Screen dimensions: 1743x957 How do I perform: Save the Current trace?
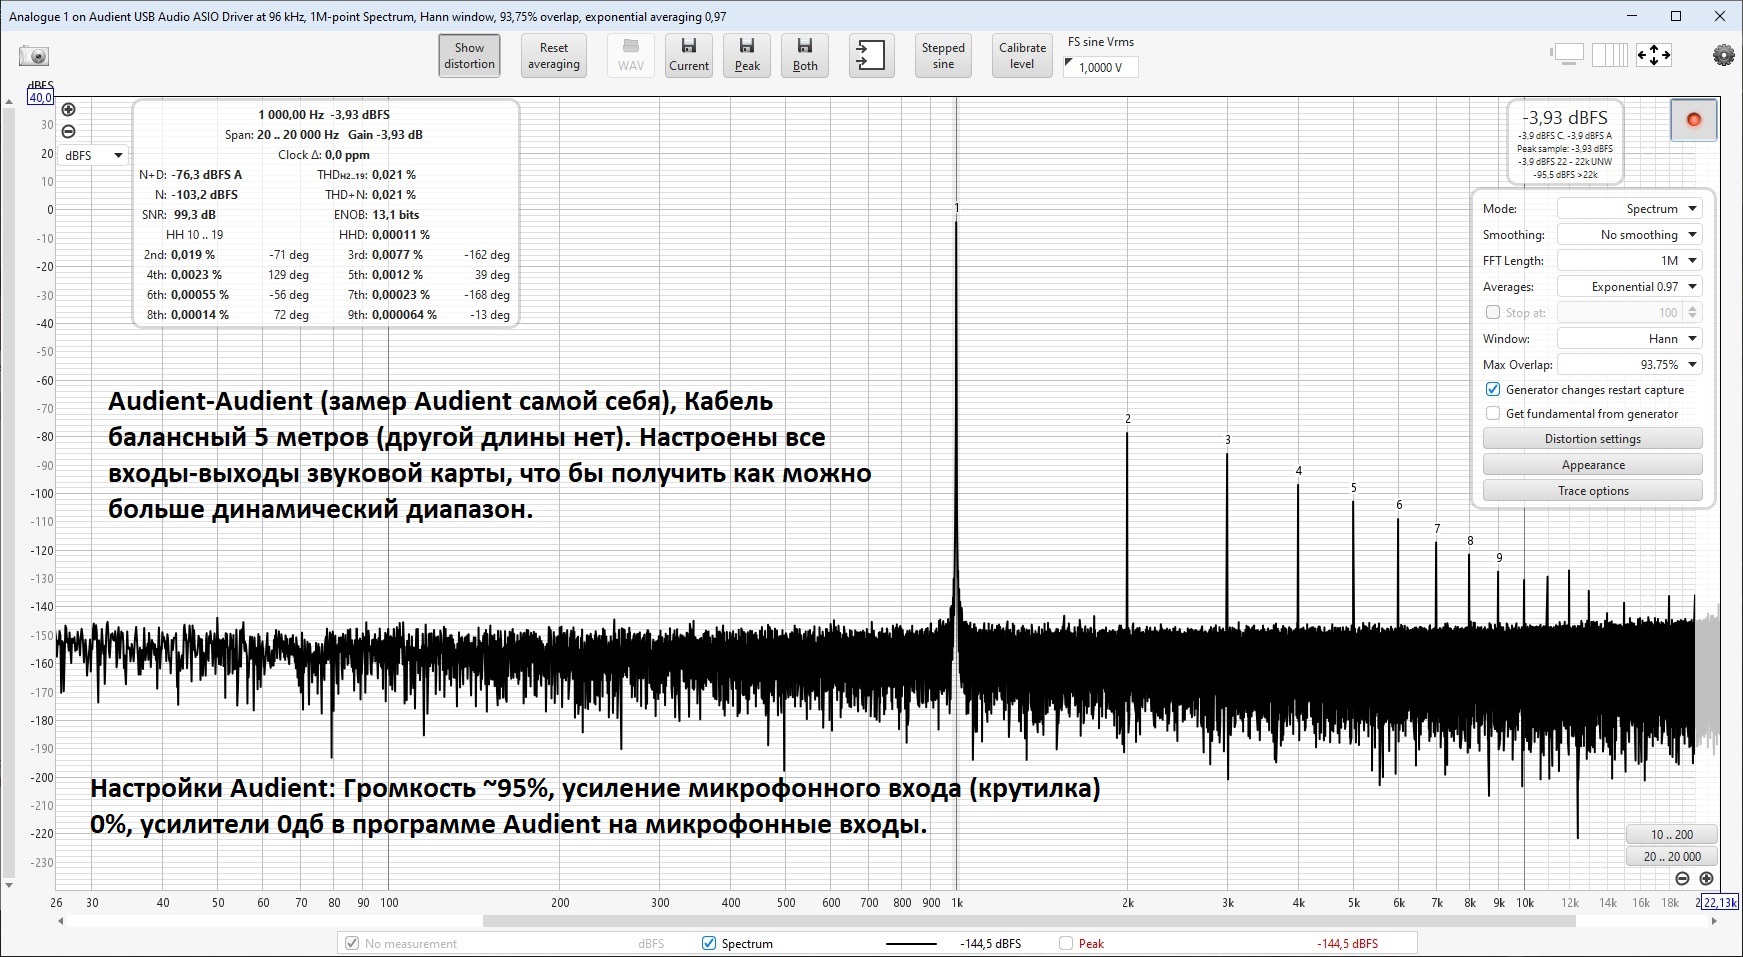click(689, 55)
